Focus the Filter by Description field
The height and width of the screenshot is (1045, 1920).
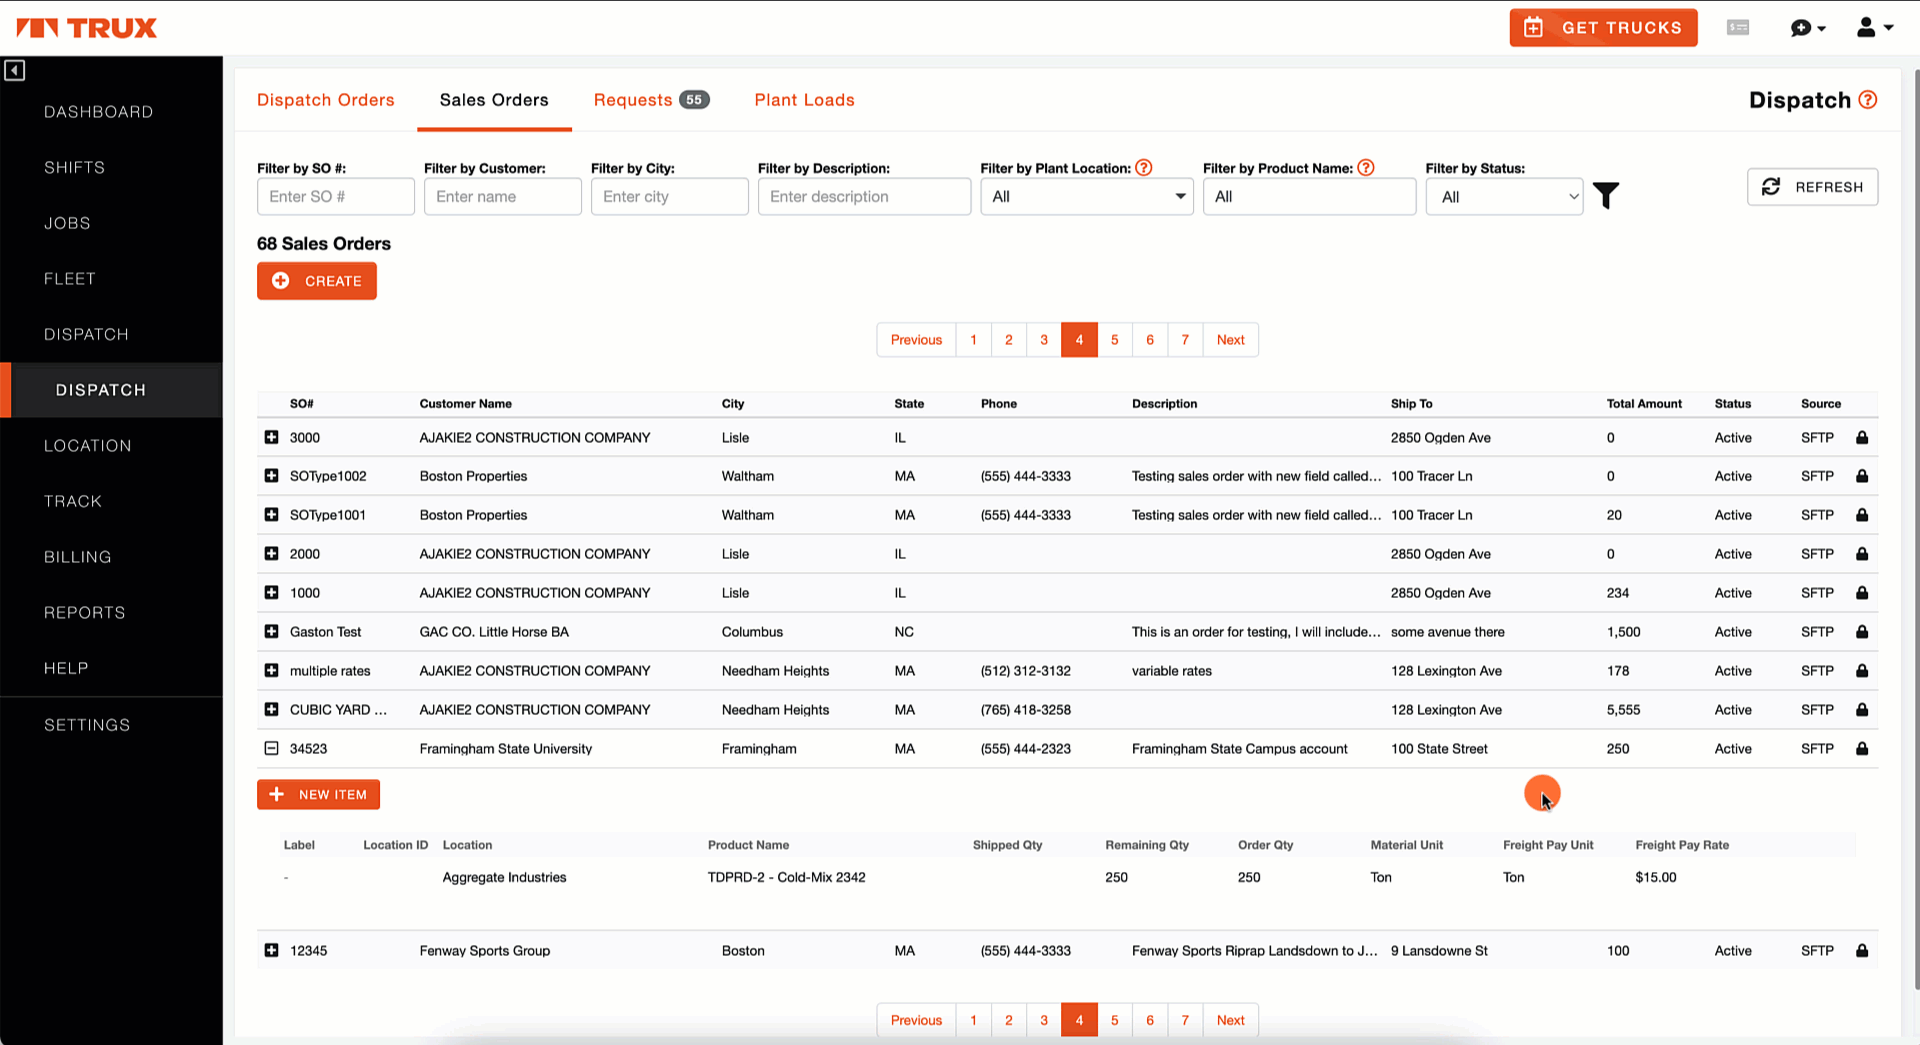[x=864, y=197]
